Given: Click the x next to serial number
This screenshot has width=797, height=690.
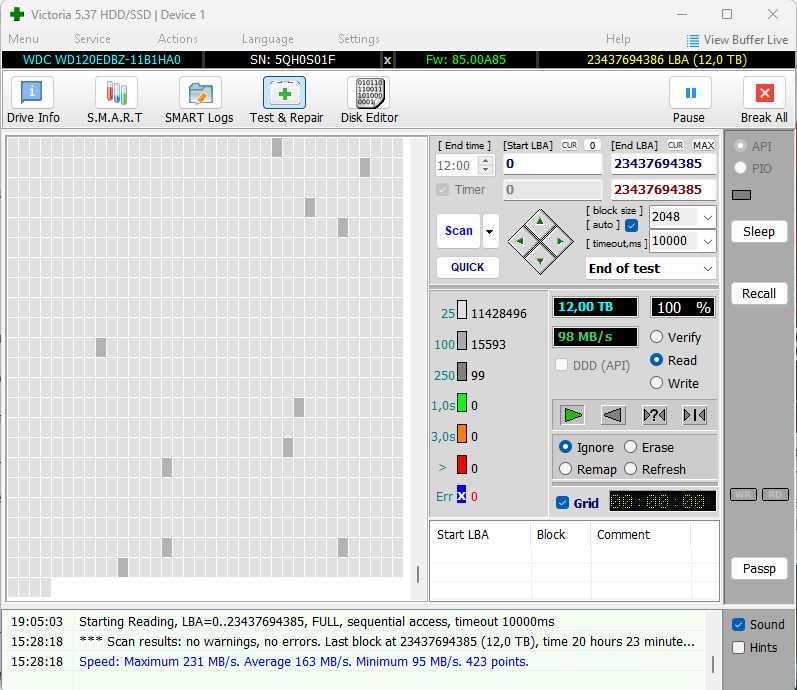Looking at the screenshot, I should (387, 60).
